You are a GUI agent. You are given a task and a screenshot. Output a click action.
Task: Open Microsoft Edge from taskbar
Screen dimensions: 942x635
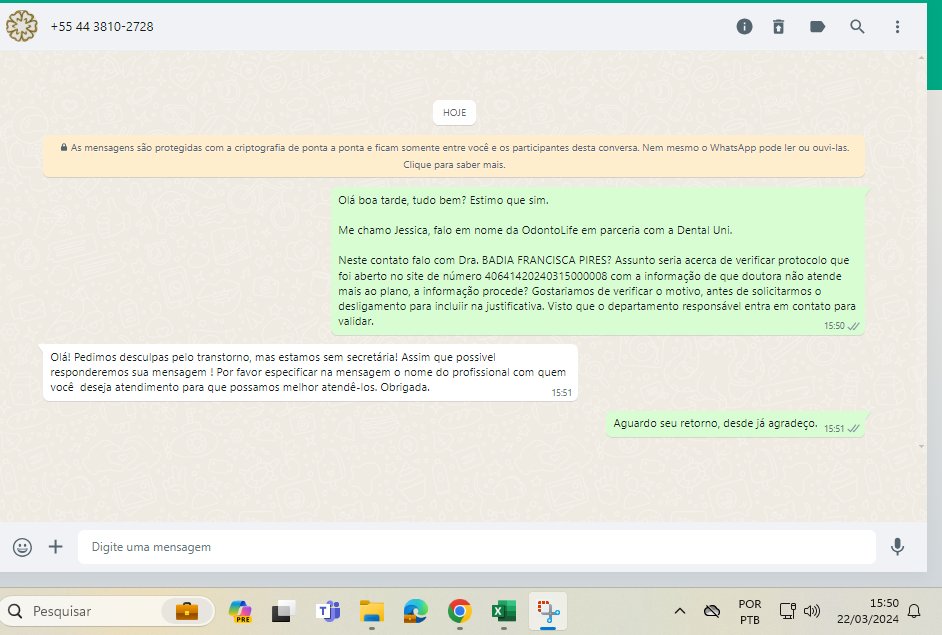pos(416,612)
